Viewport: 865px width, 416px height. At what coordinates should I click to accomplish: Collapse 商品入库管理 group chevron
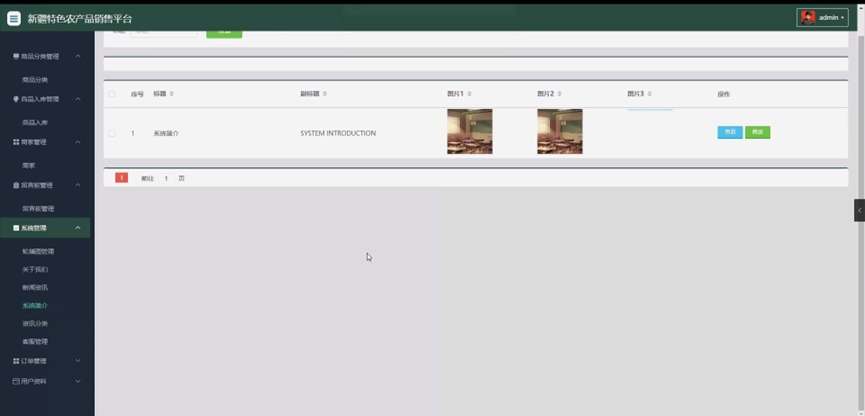78,99
